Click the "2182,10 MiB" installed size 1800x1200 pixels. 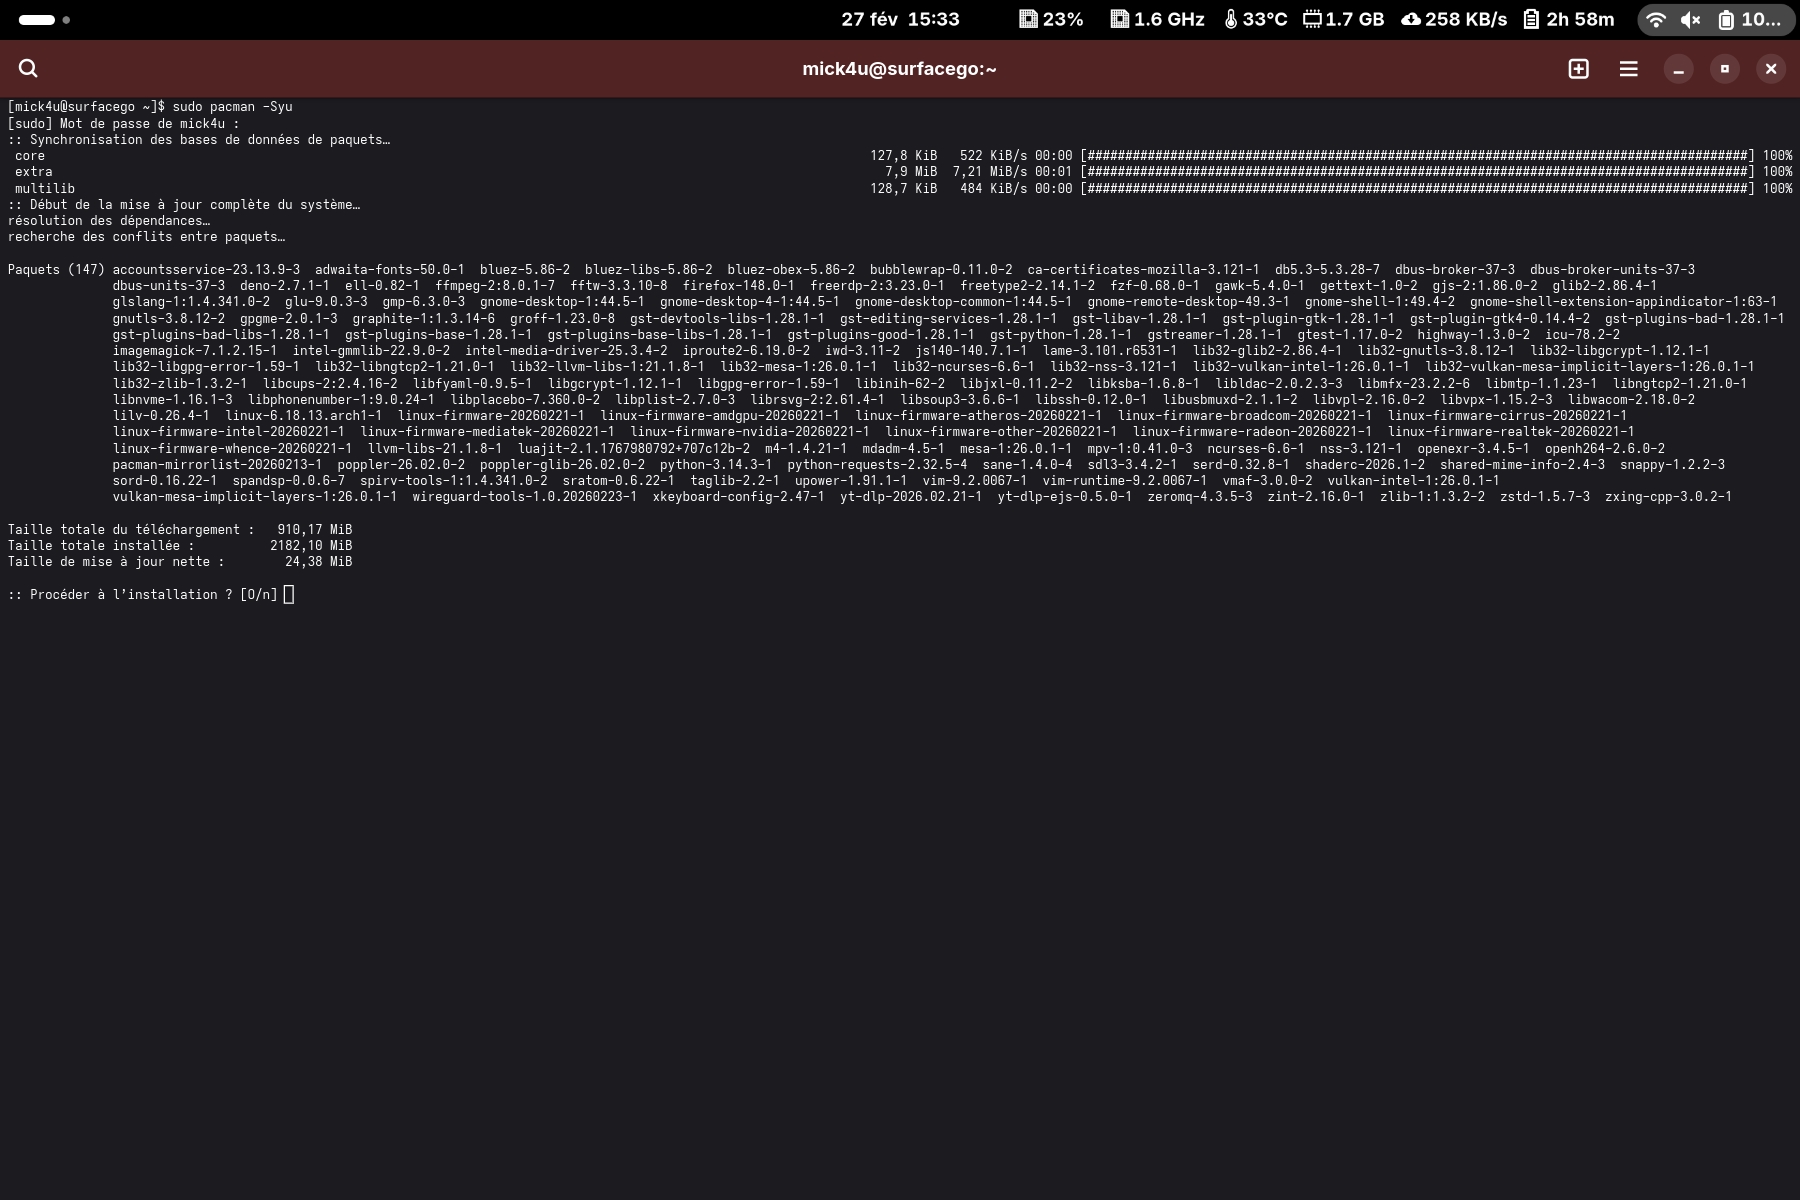[x=311, y=546]
